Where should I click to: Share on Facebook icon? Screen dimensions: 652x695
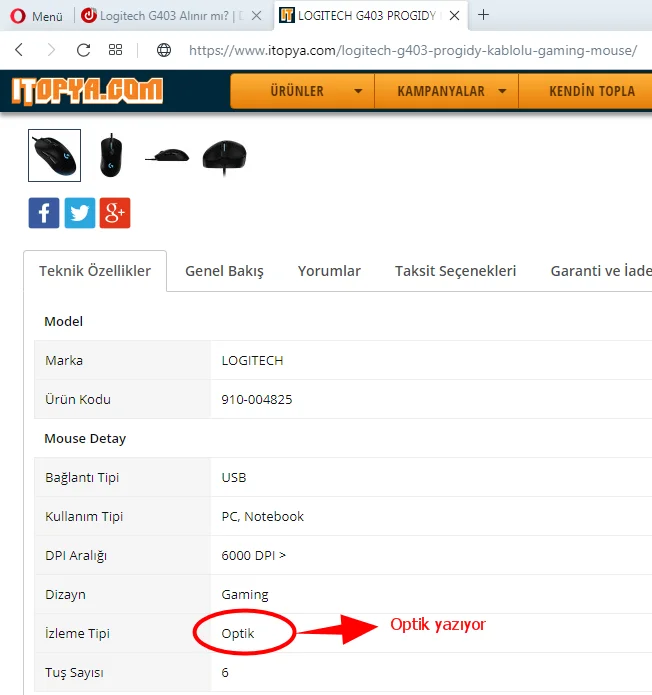pos(44,213)
